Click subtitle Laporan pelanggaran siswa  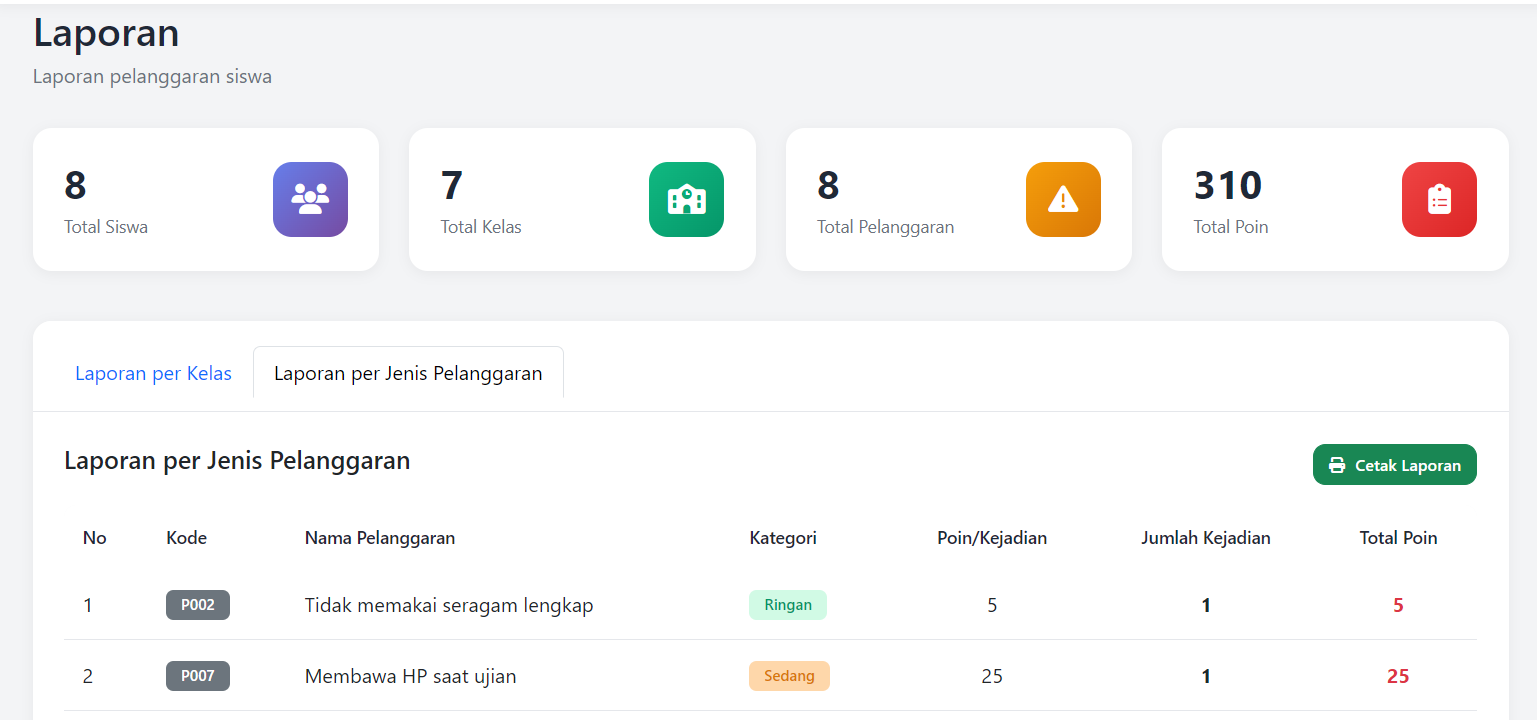152,76
